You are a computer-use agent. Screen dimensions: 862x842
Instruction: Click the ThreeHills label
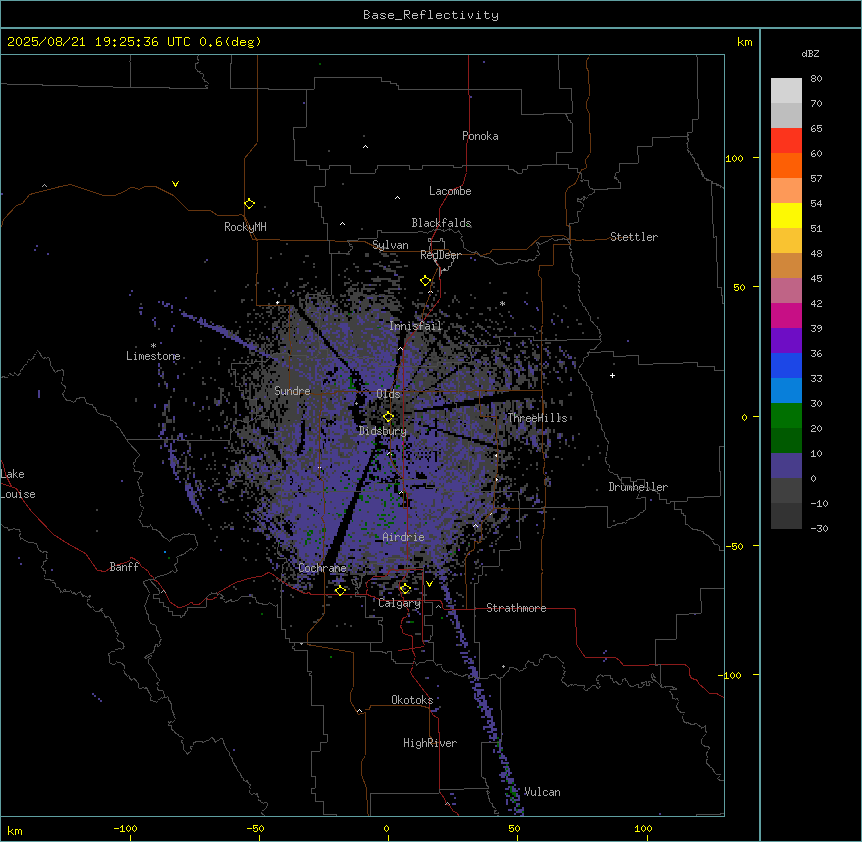(537, 418)
